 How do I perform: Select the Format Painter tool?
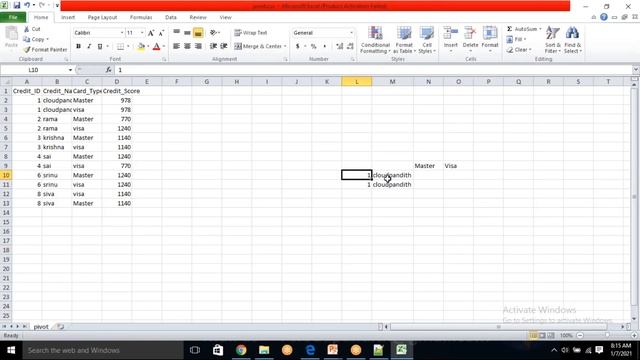tap(45, 49)
